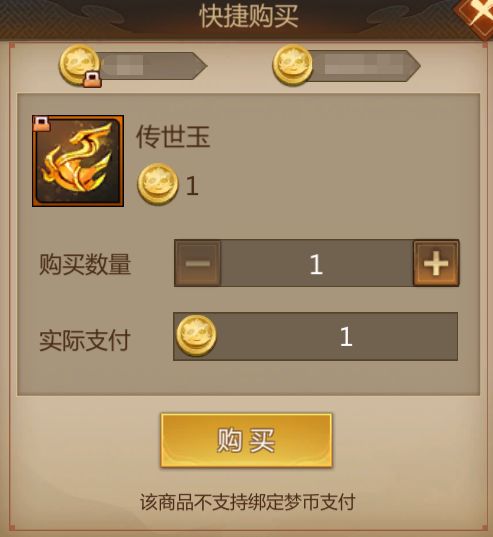Decrease purchase quantity with minus button
The height and width of the screenshot is (537, 493).
point(198,263)
